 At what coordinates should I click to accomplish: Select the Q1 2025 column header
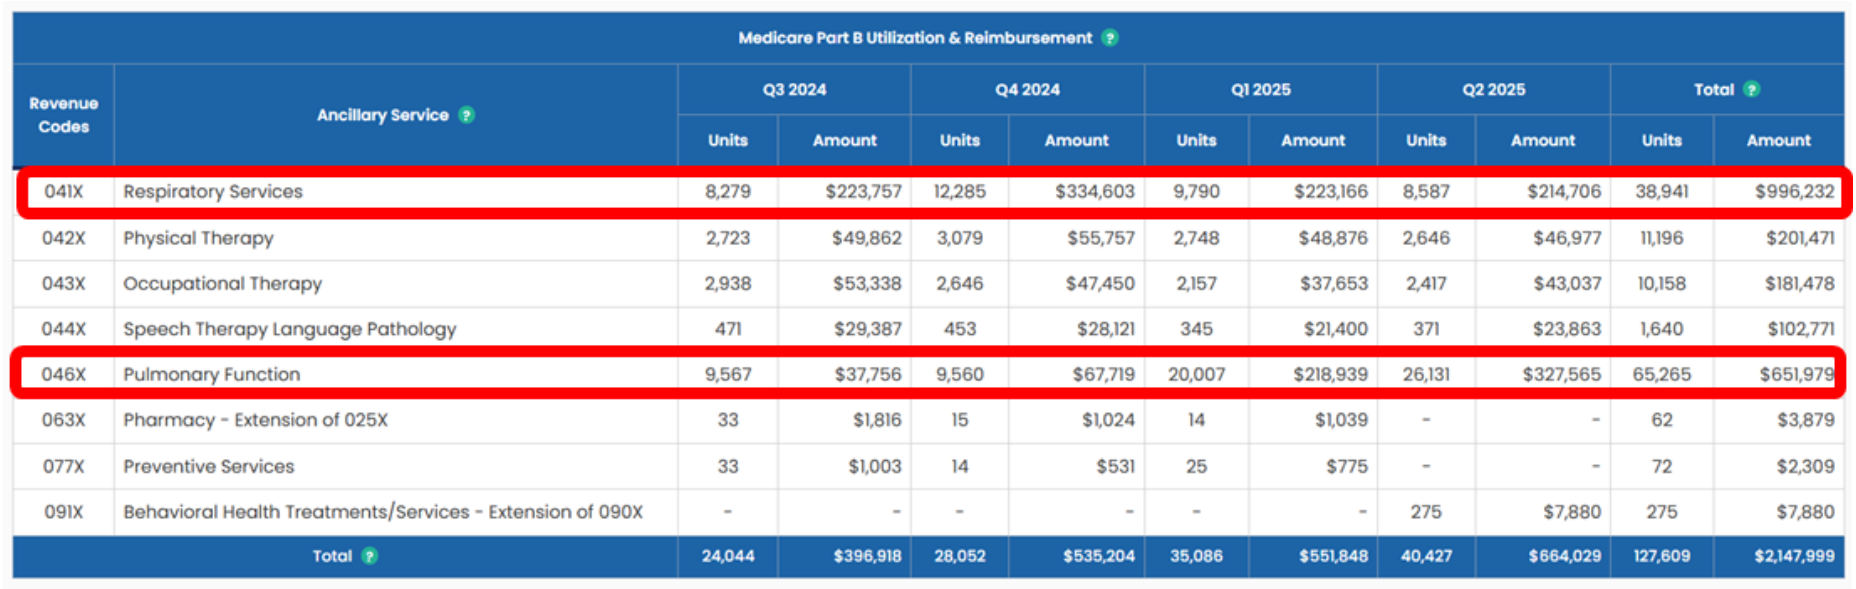1260,89
